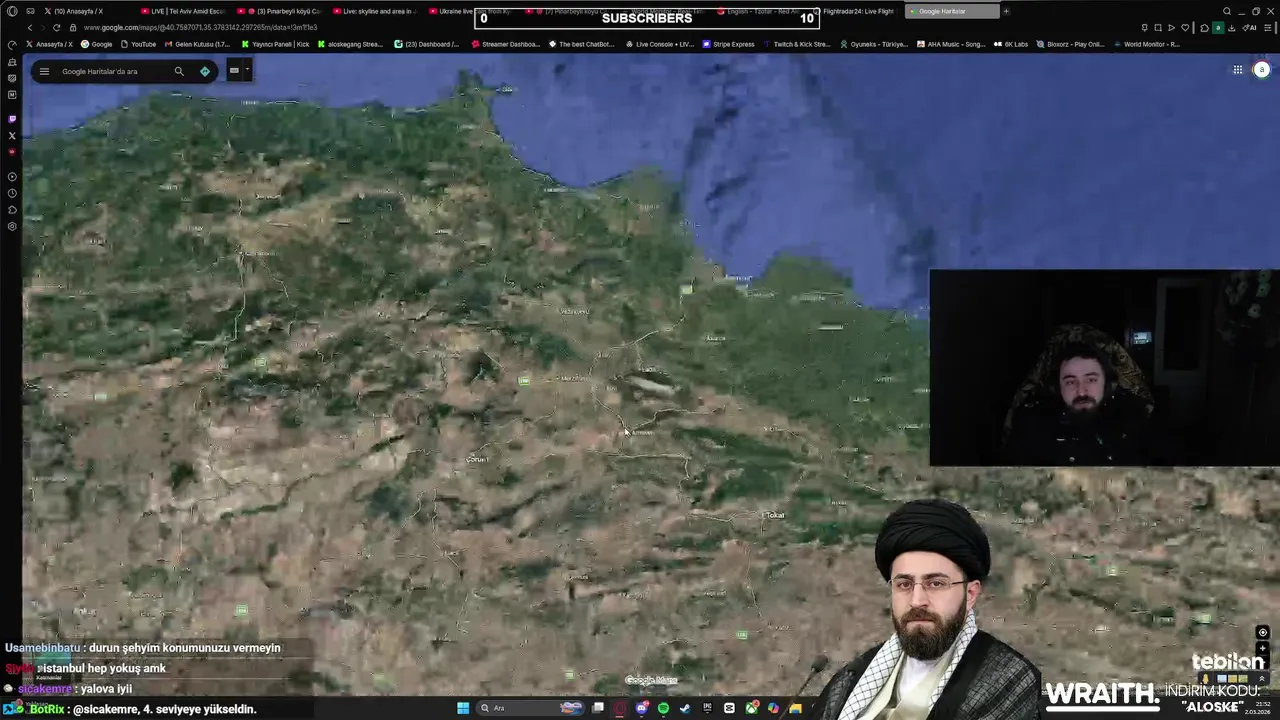Open the Google Maps hamburger menu
The image size is (1280, 720).
point(44,71)
